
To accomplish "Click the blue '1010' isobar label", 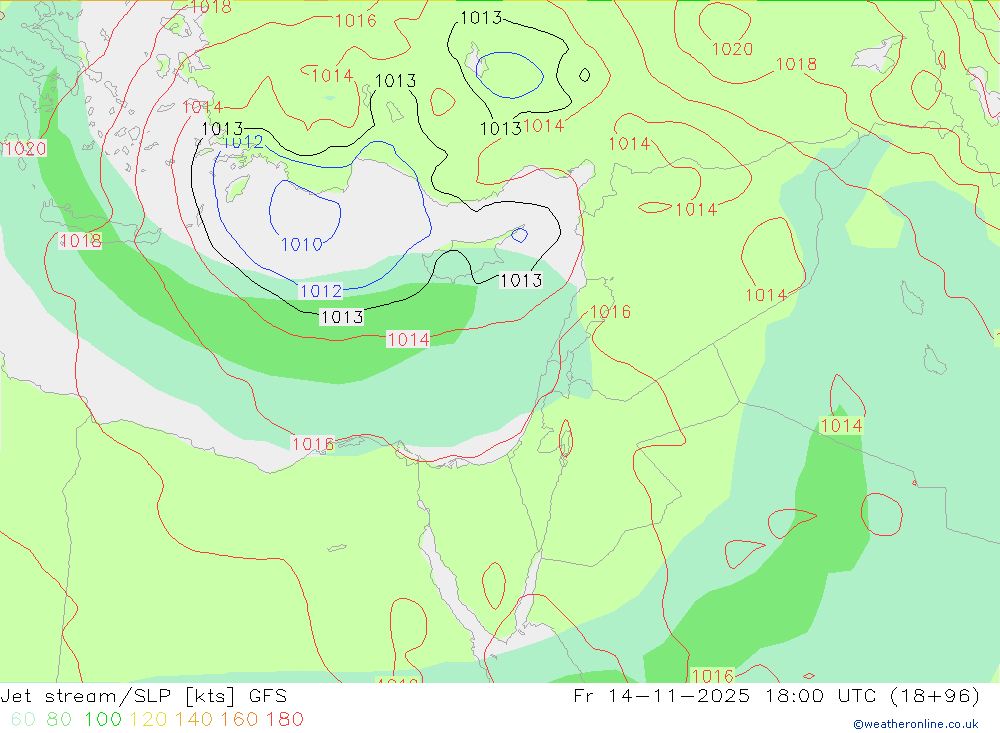I will pyautogui.click(x=302, y=244).
